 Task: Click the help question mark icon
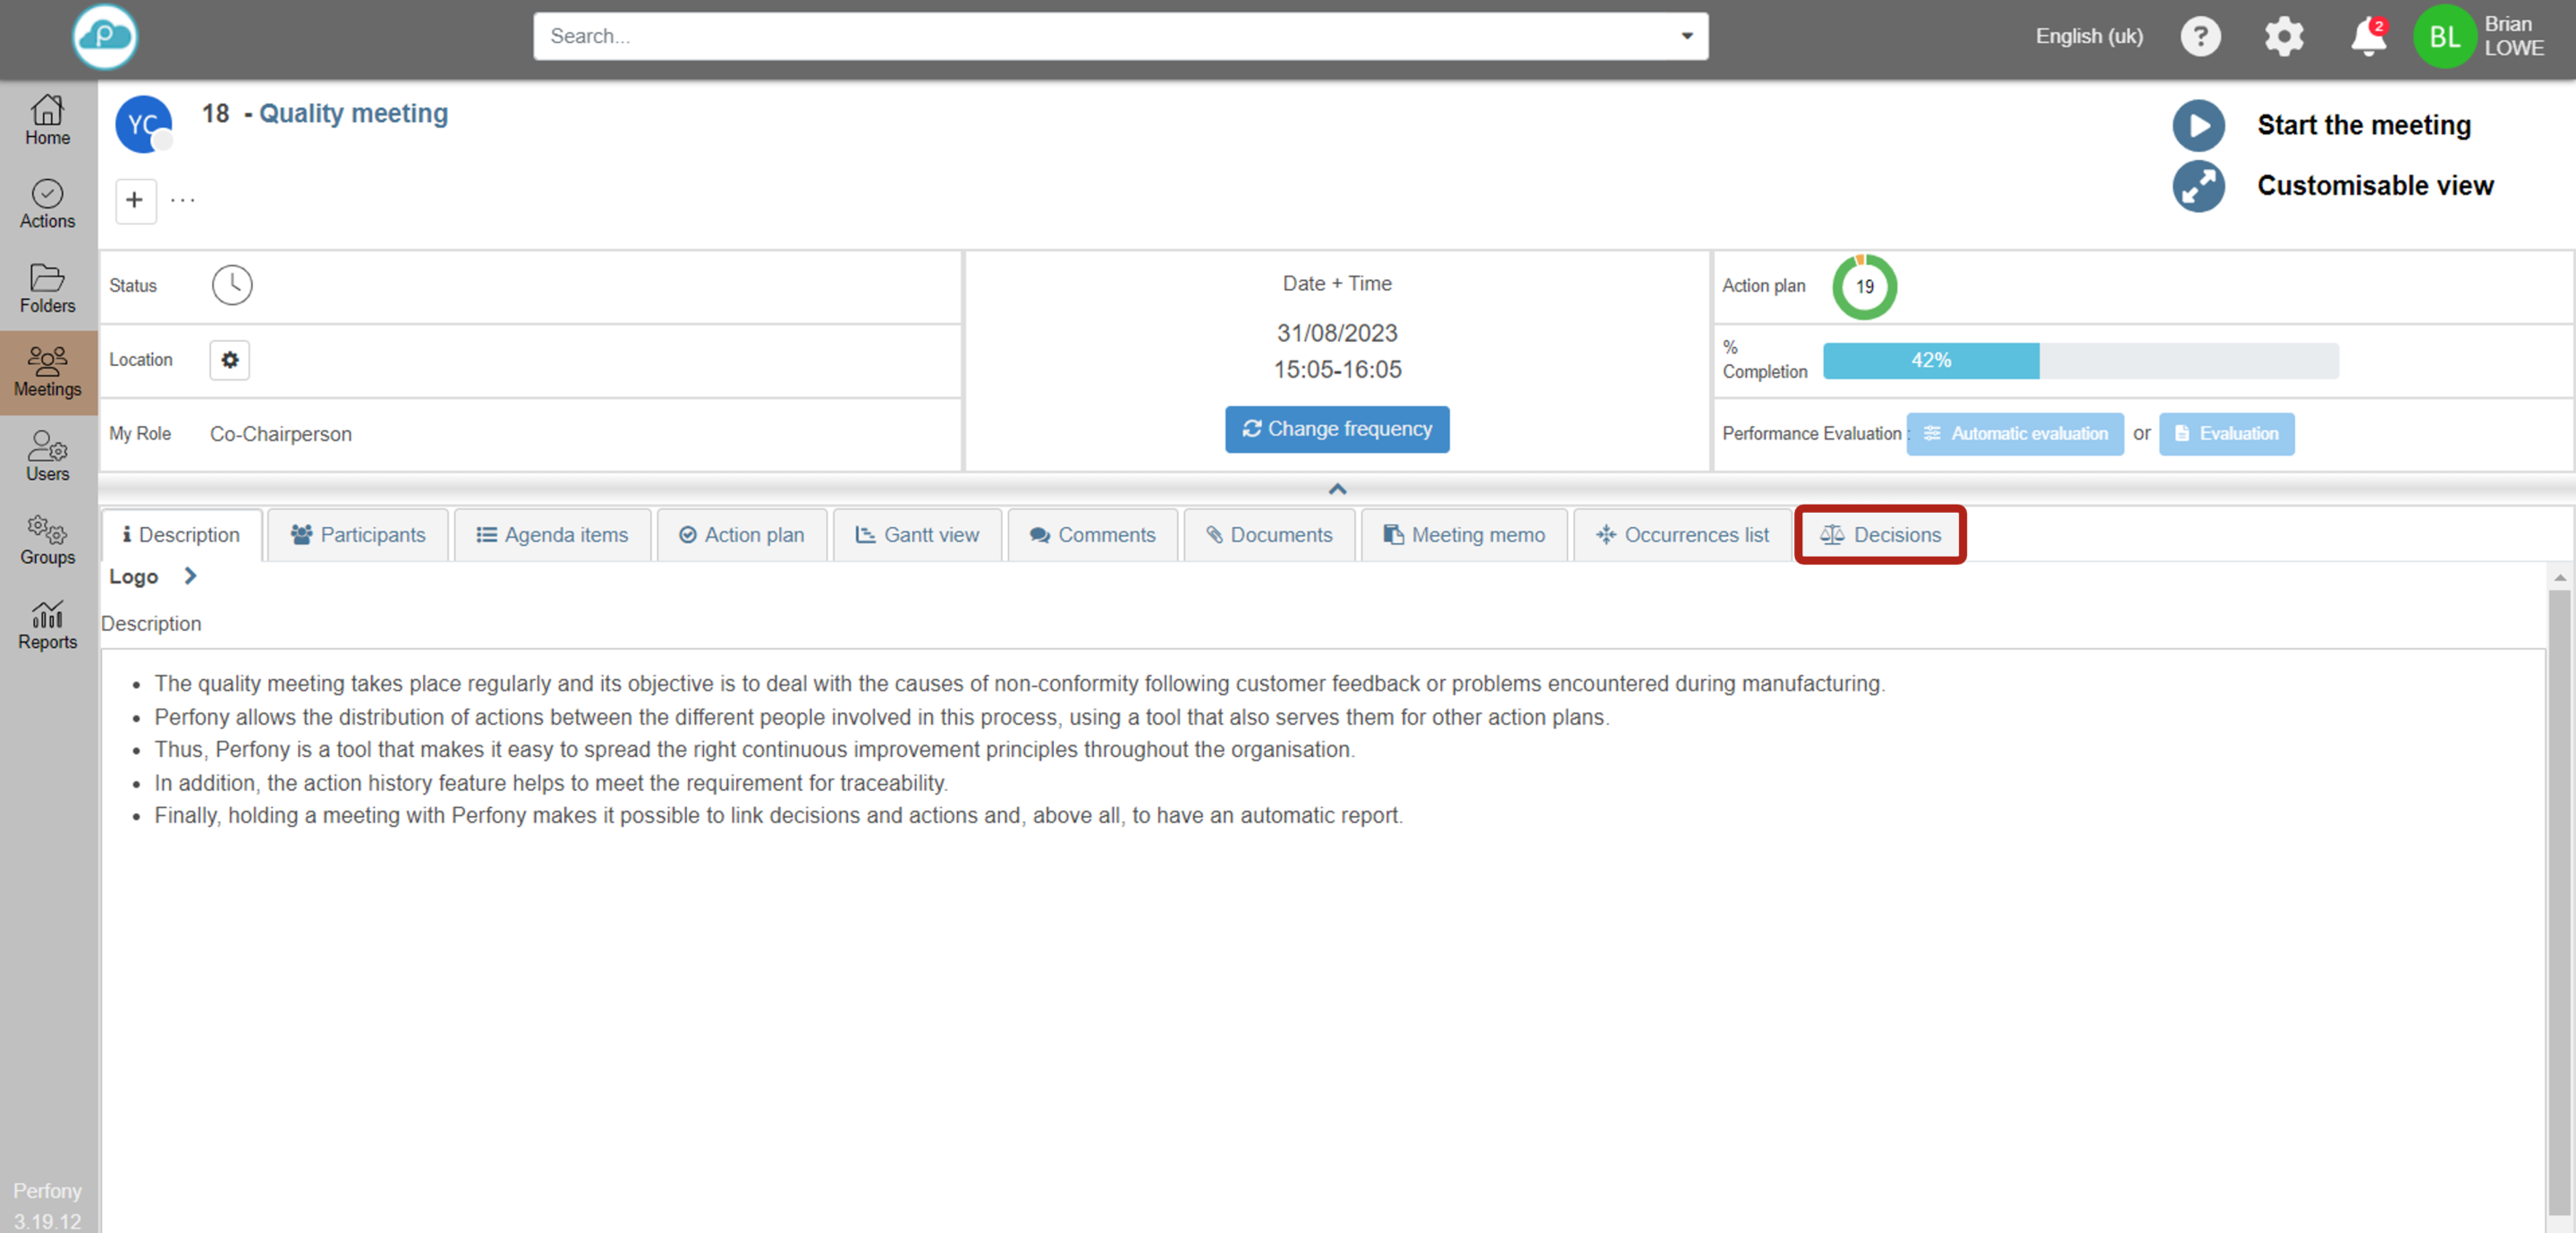[2199, 38]
